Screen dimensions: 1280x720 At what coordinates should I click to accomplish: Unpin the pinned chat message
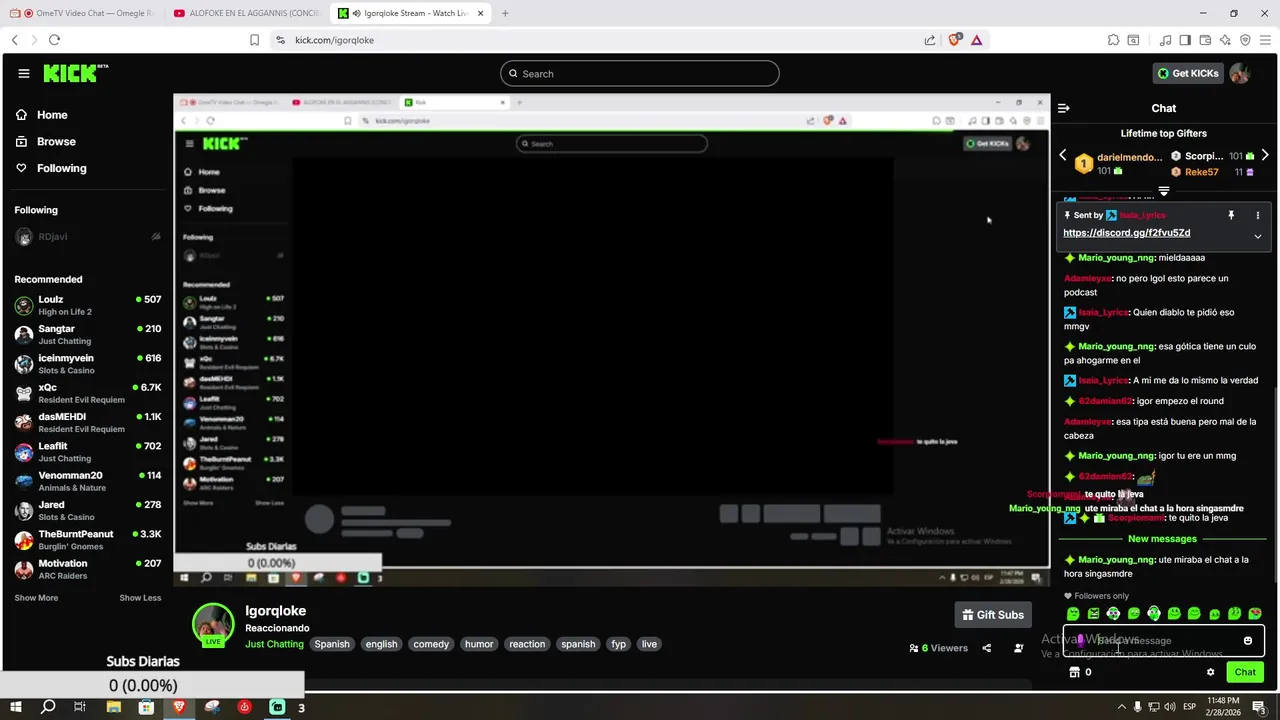click(1231, 215)
